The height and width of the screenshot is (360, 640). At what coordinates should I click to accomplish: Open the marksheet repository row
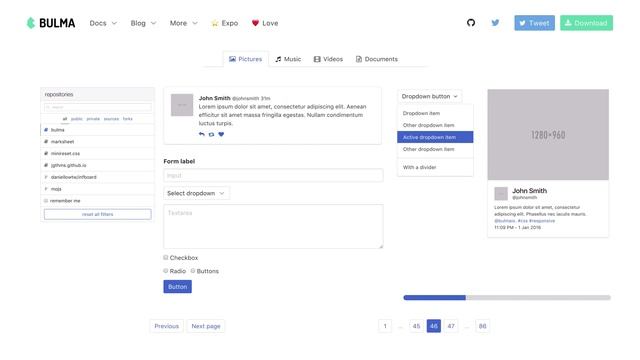point(98,142)
